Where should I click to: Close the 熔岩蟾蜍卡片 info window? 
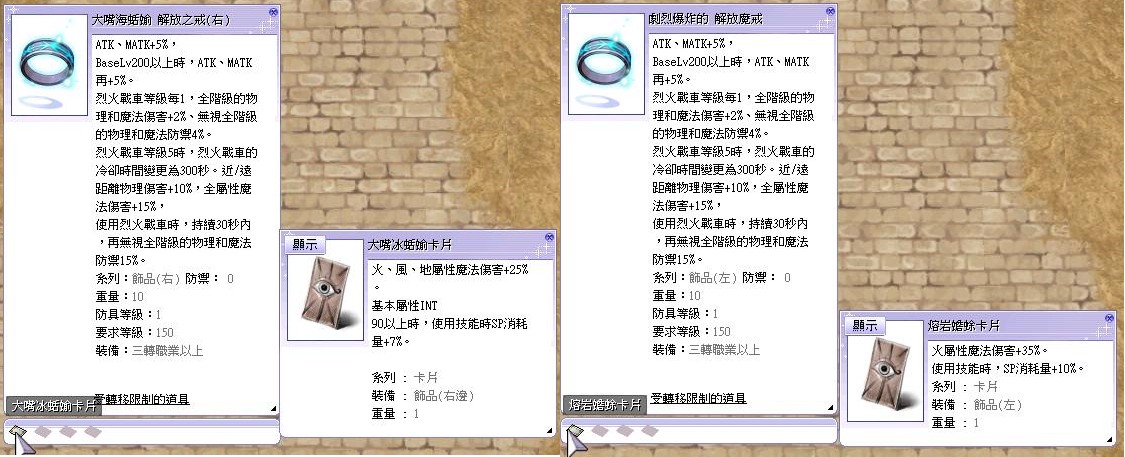pyautogui.click(x=1109, y=317)
